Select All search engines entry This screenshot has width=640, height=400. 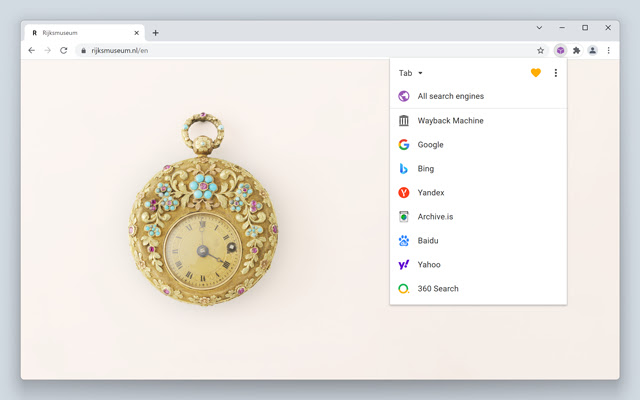[450, 96]
